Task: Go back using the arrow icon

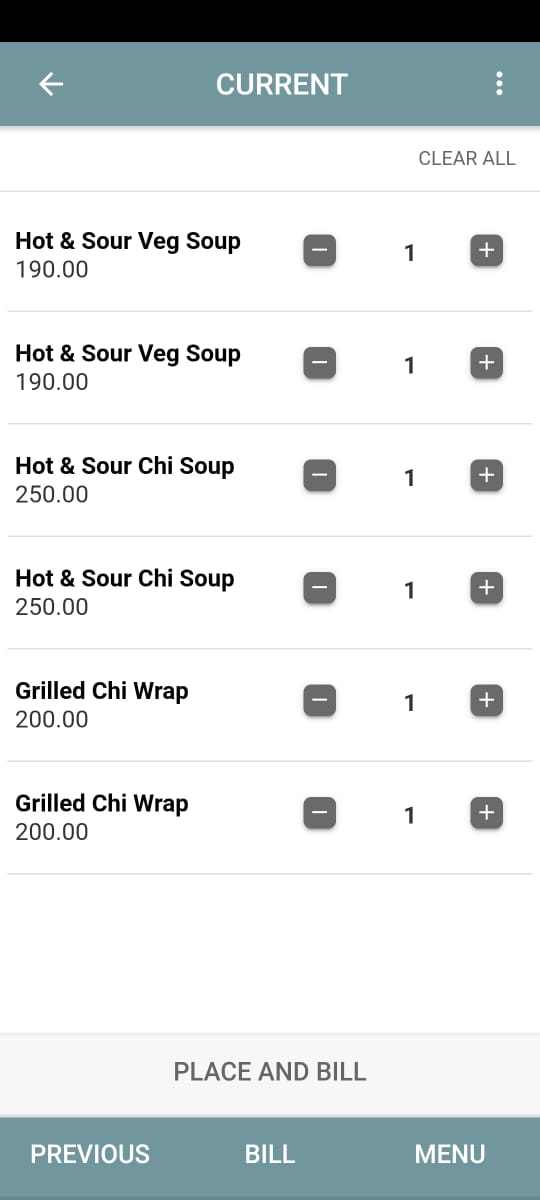Action: pyautogui.click(x=51, y=84)
